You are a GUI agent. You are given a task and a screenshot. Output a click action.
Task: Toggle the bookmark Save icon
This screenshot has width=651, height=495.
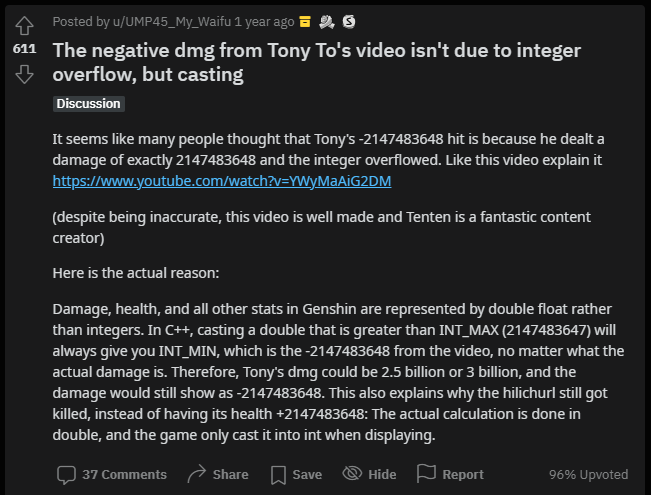point(278,475)
